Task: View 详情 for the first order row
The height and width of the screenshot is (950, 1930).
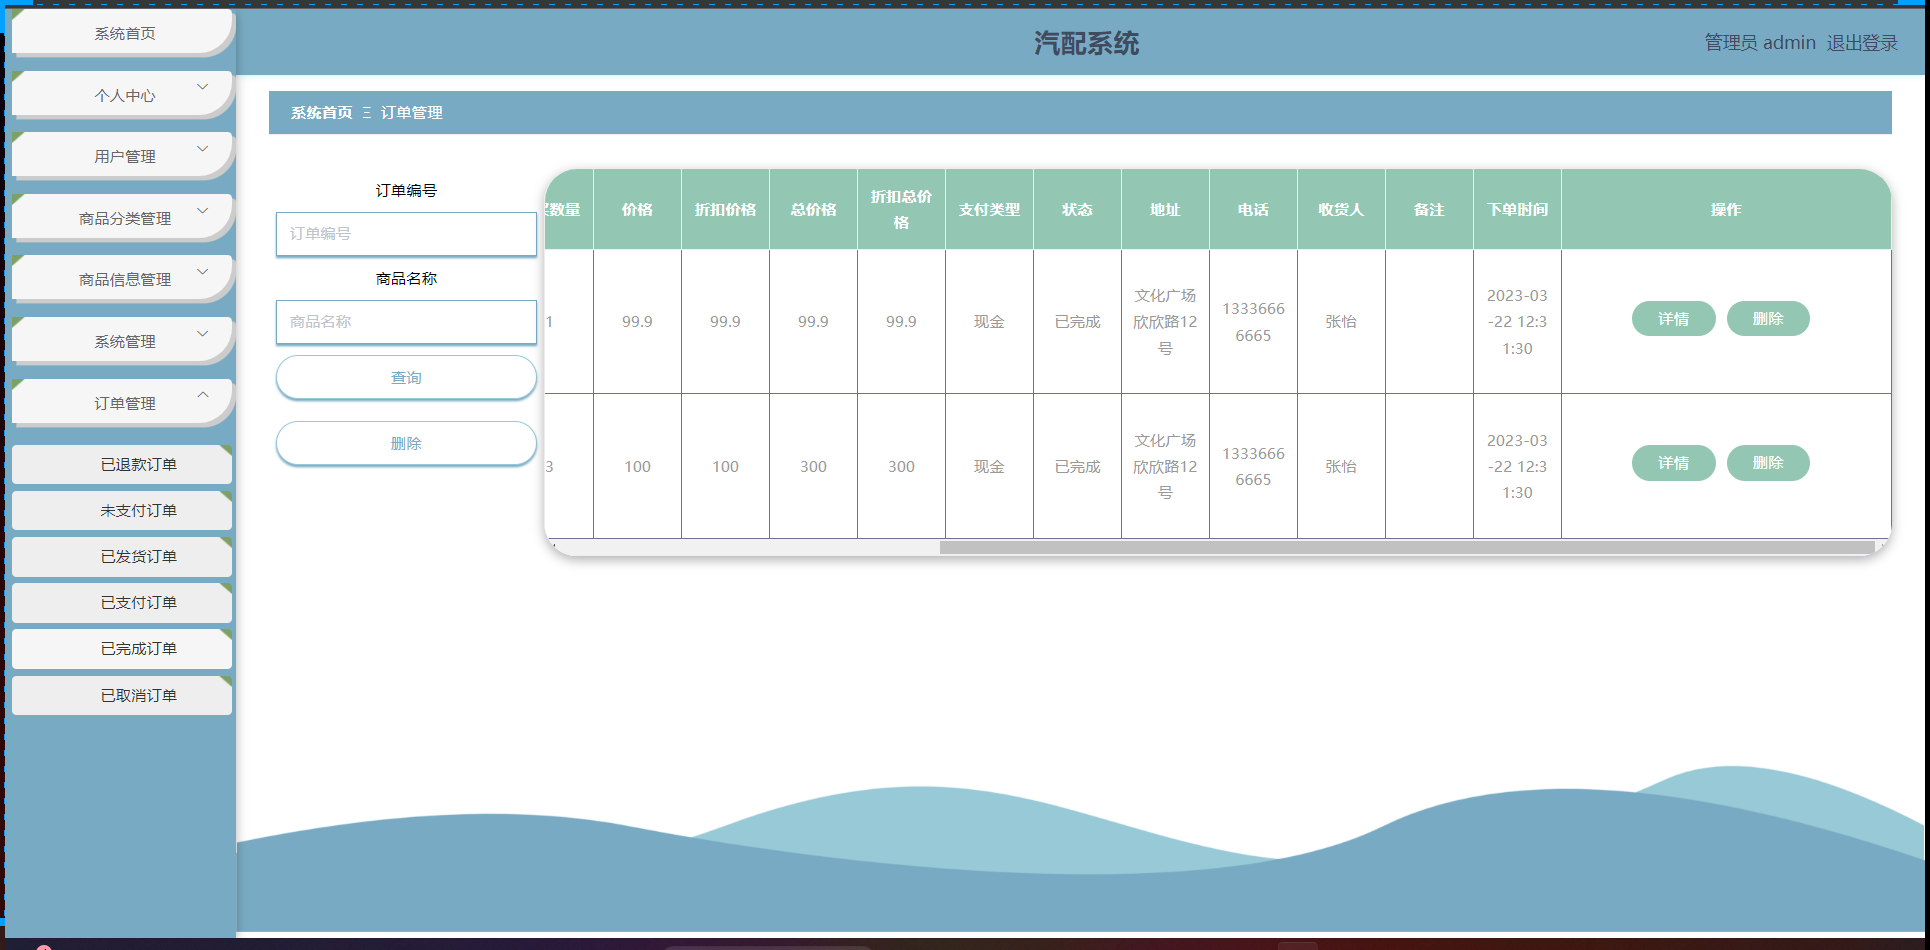Action: (1673, 319)
